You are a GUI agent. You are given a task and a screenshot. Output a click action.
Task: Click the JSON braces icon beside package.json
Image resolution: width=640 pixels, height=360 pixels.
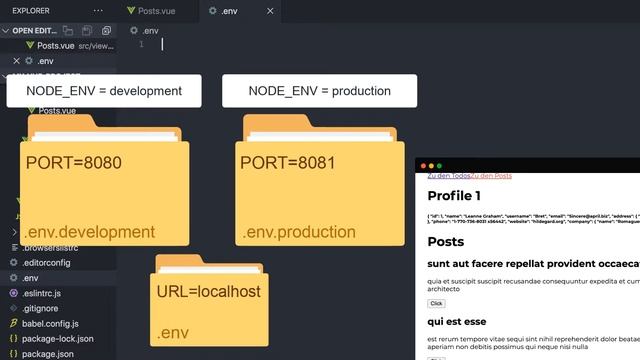pyautogui.click(x=13, y=354)
